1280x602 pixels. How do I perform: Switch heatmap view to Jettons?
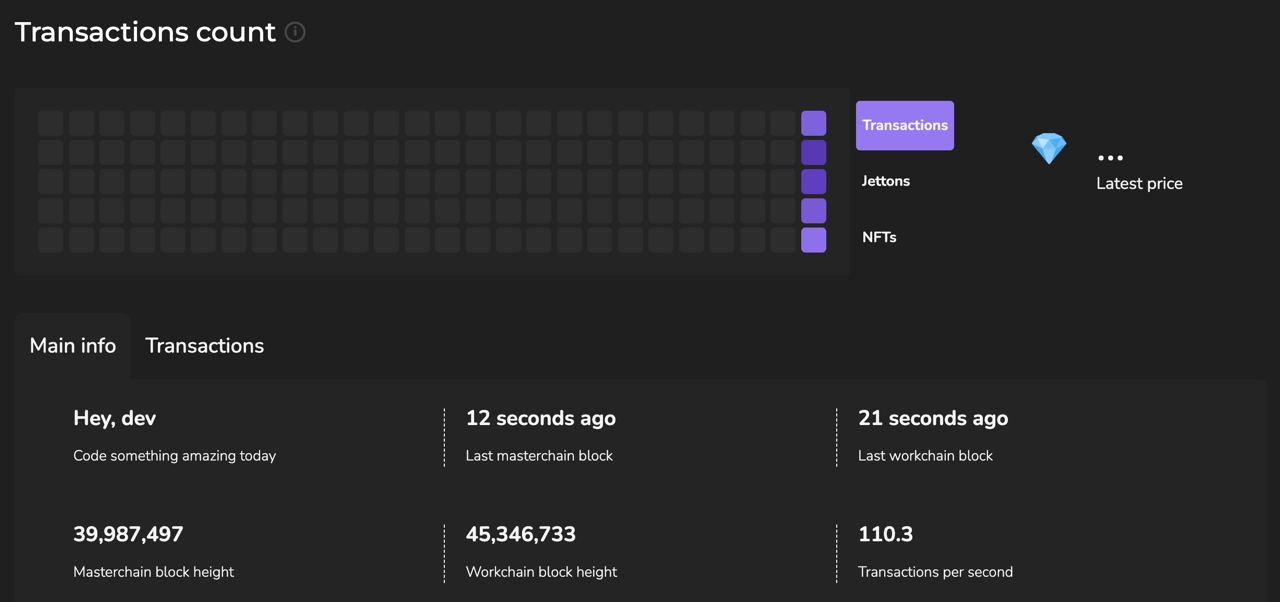click(886, 181)
